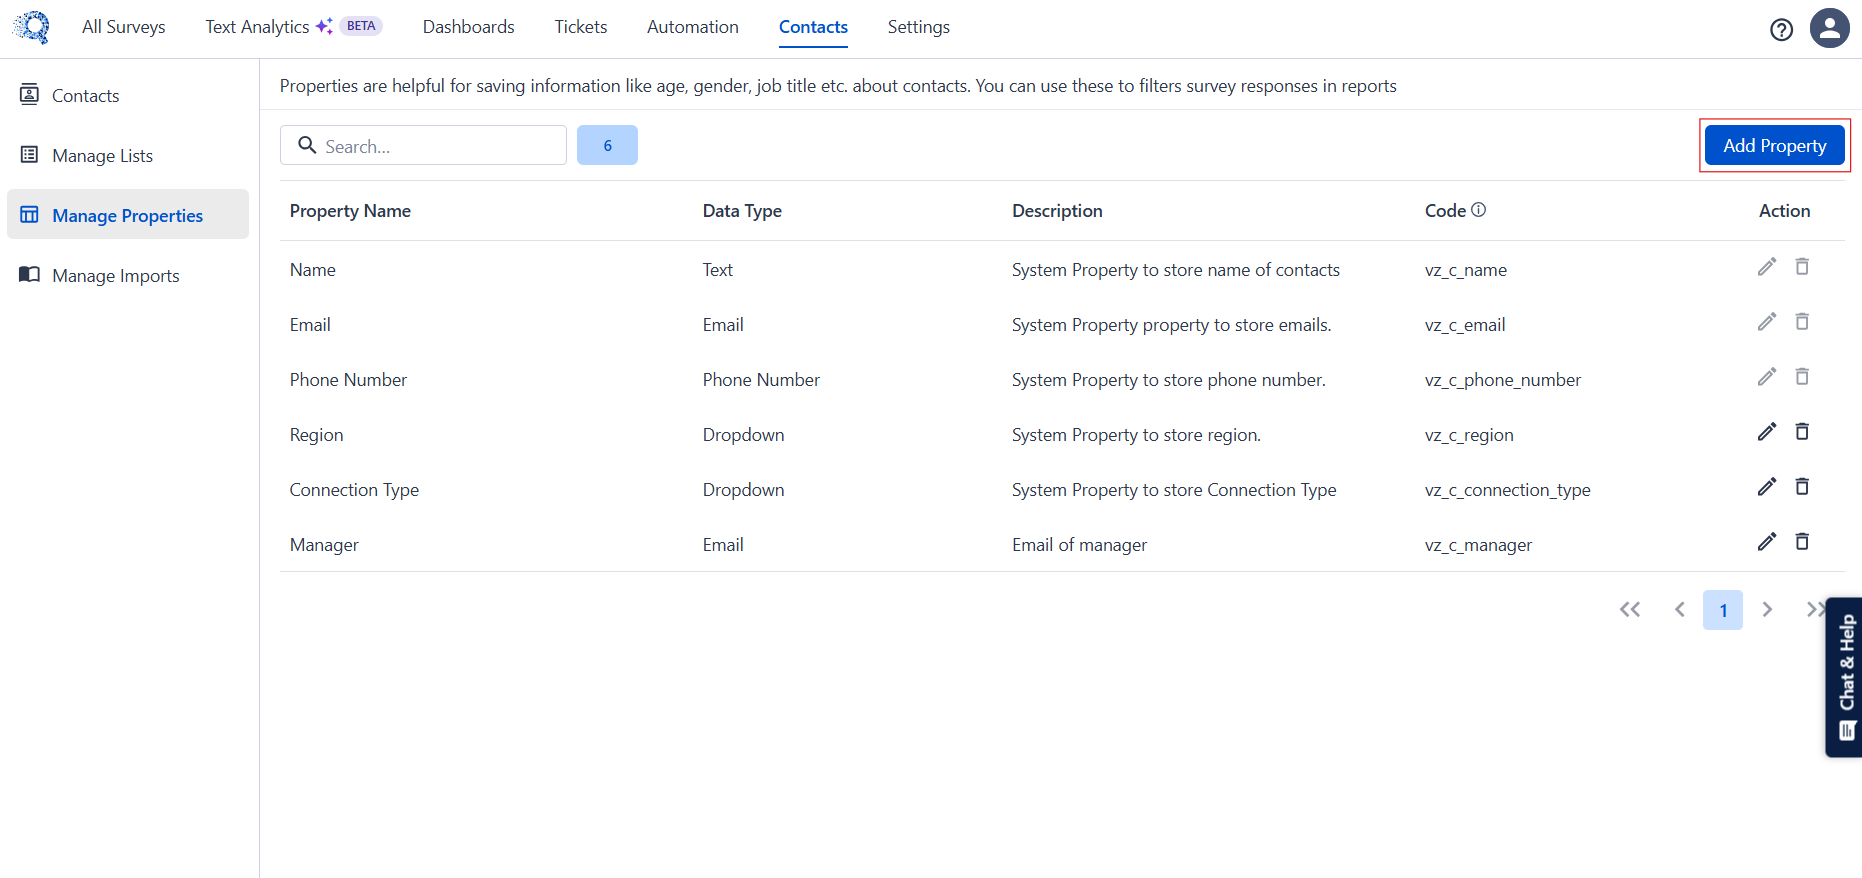Click the Add Property button
This screenshot has width=1862, height=878.
click(x=1774, y=146)
